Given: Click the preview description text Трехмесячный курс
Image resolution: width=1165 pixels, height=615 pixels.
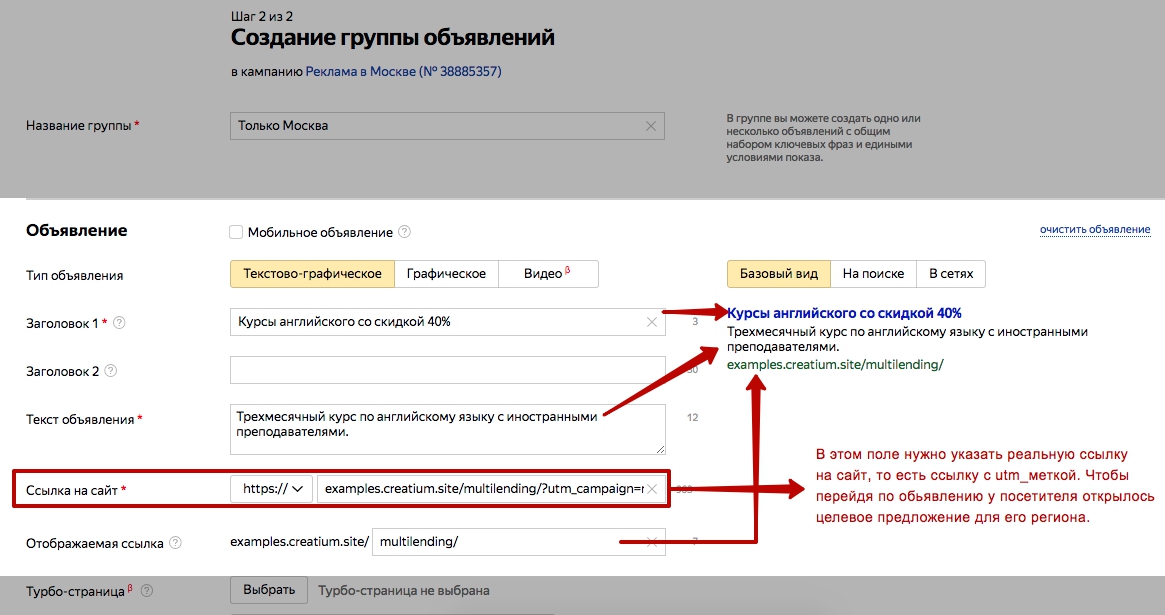Looking at the screenshot, I should [x=907, y=339].
